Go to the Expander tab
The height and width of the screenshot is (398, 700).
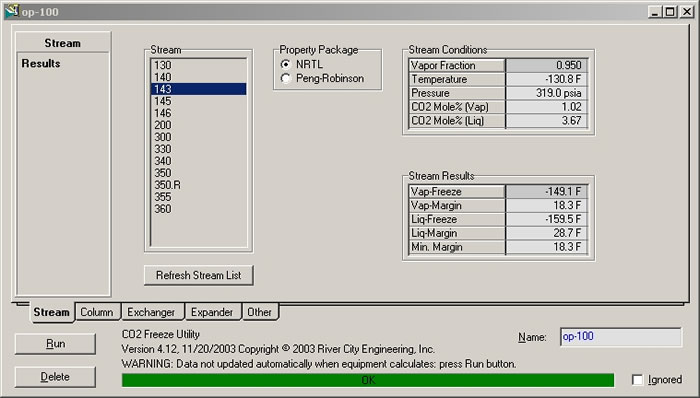[x=212, y=312]
